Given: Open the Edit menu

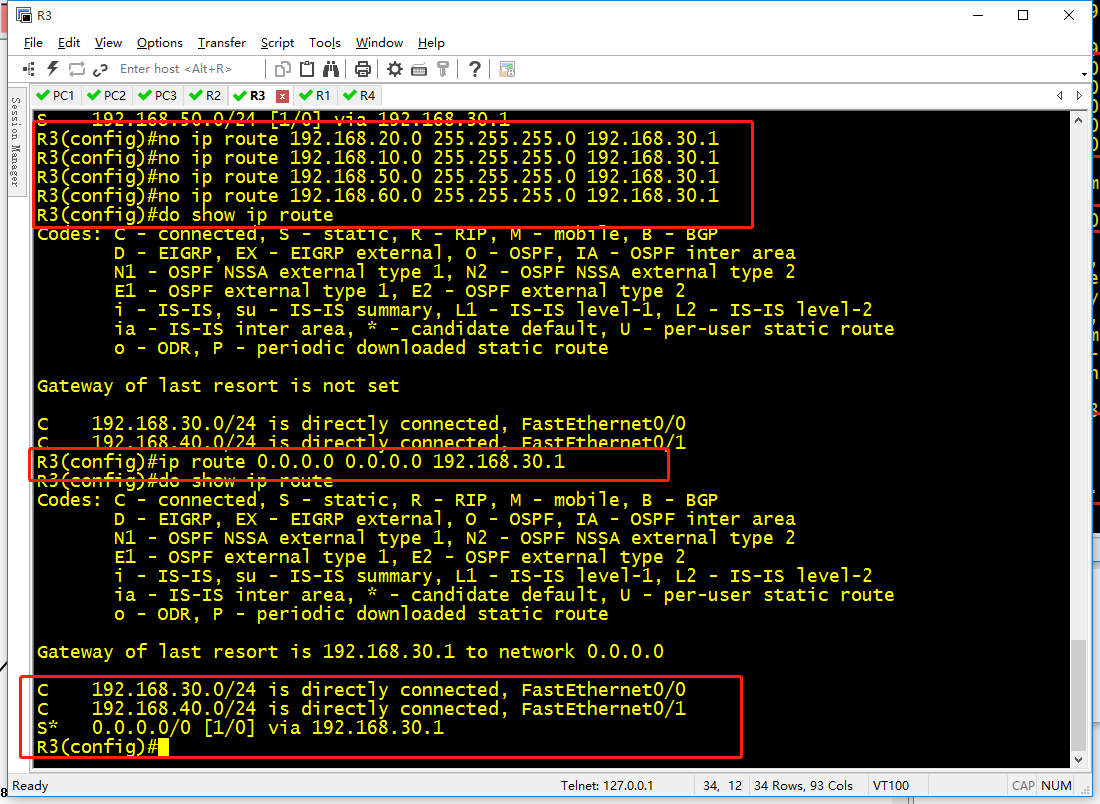Looking at the screenshot, I should coord(69,43).
